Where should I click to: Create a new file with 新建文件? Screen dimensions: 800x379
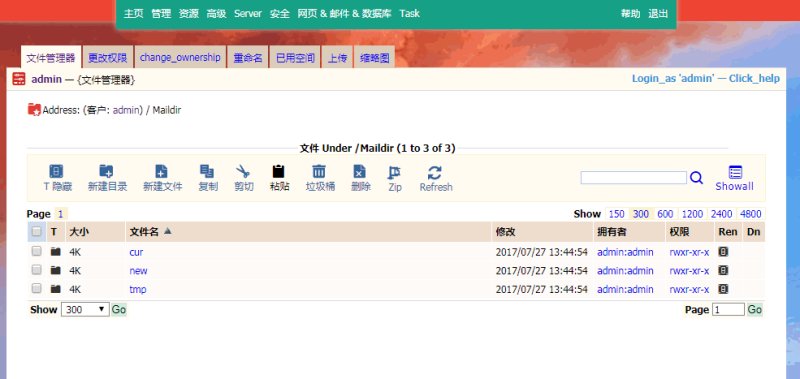(161, 171)
